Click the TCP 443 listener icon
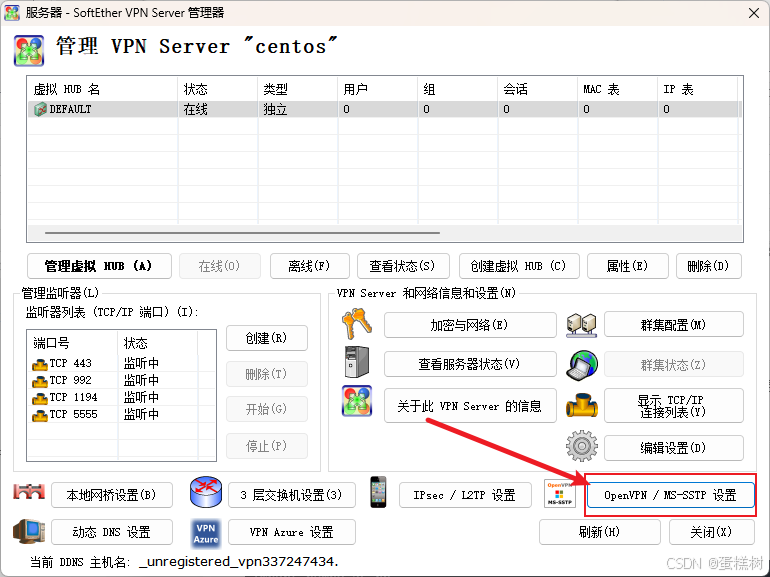This screenshot has height=577, width=770. pos(40,364)
